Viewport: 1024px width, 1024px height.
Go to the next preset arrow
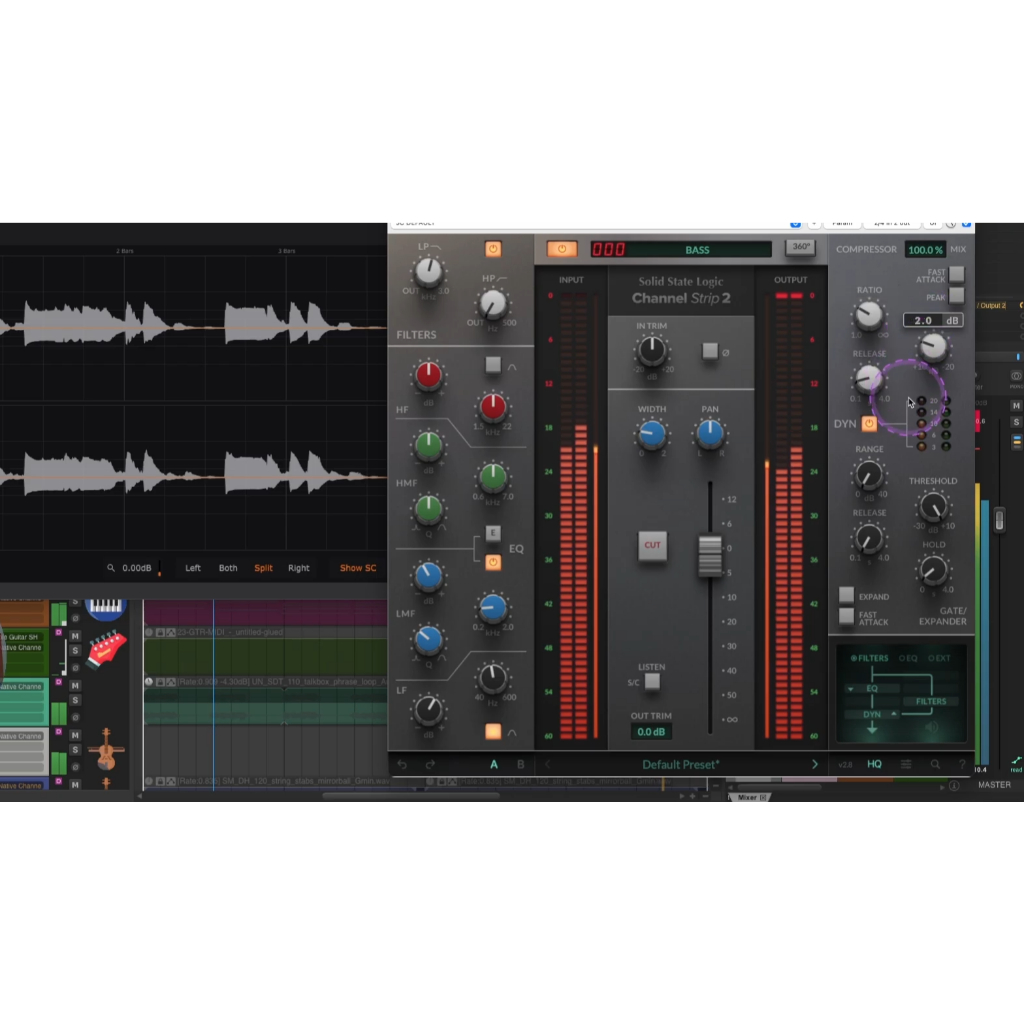click(x=815, y=765)
